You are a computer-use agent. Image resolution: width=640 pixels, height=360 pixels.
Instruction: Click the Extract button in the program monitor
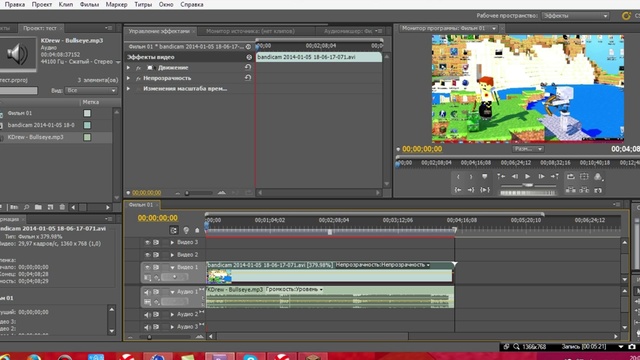coord(584,190)
